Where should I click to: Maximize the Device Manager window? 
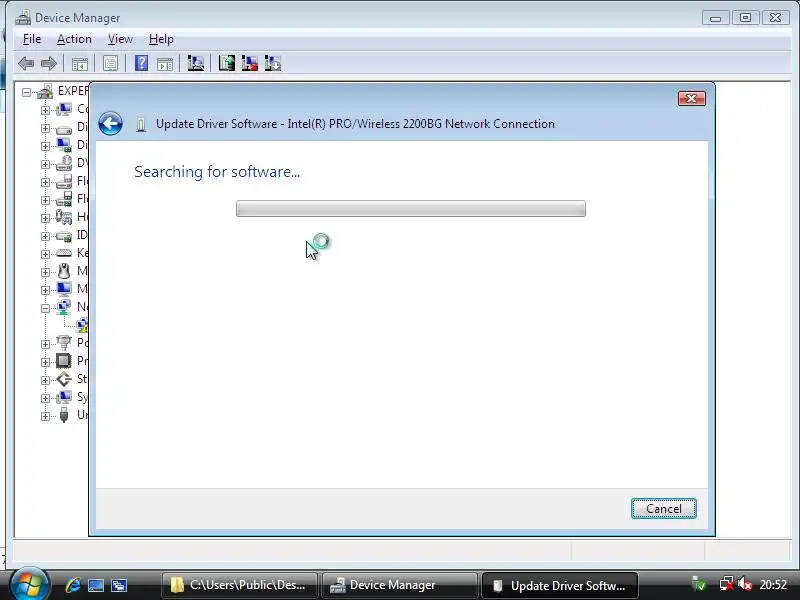(x=745, y=18)
